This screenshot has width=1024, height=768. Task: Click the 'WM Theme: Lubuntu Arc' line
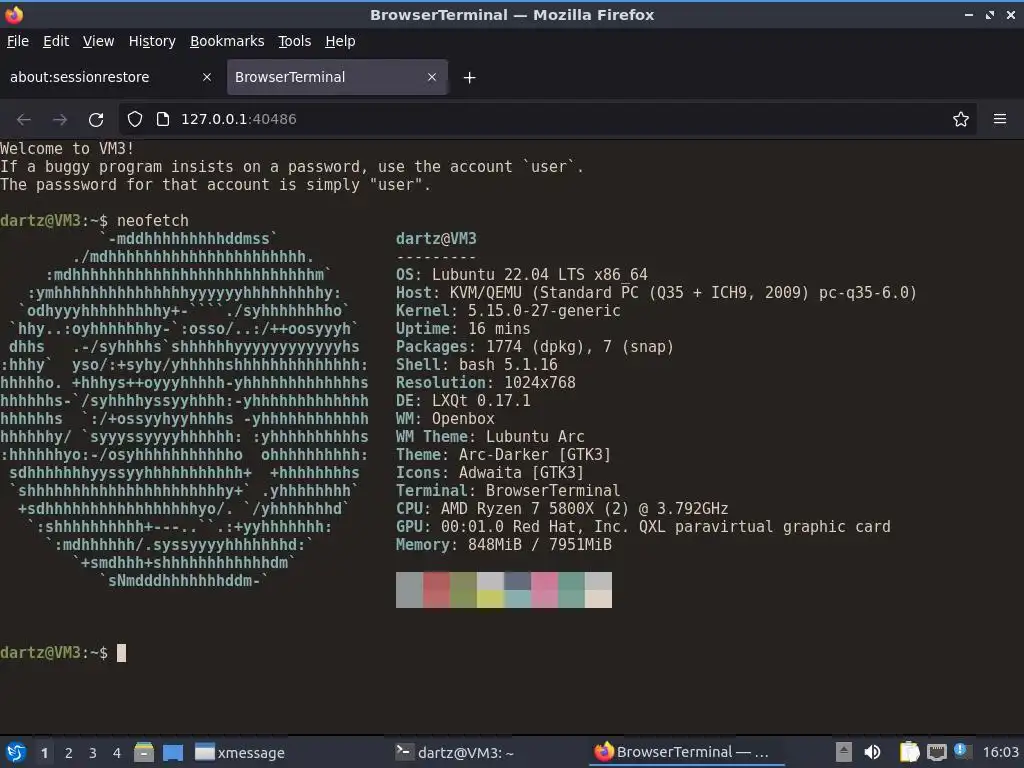[490, 437]
